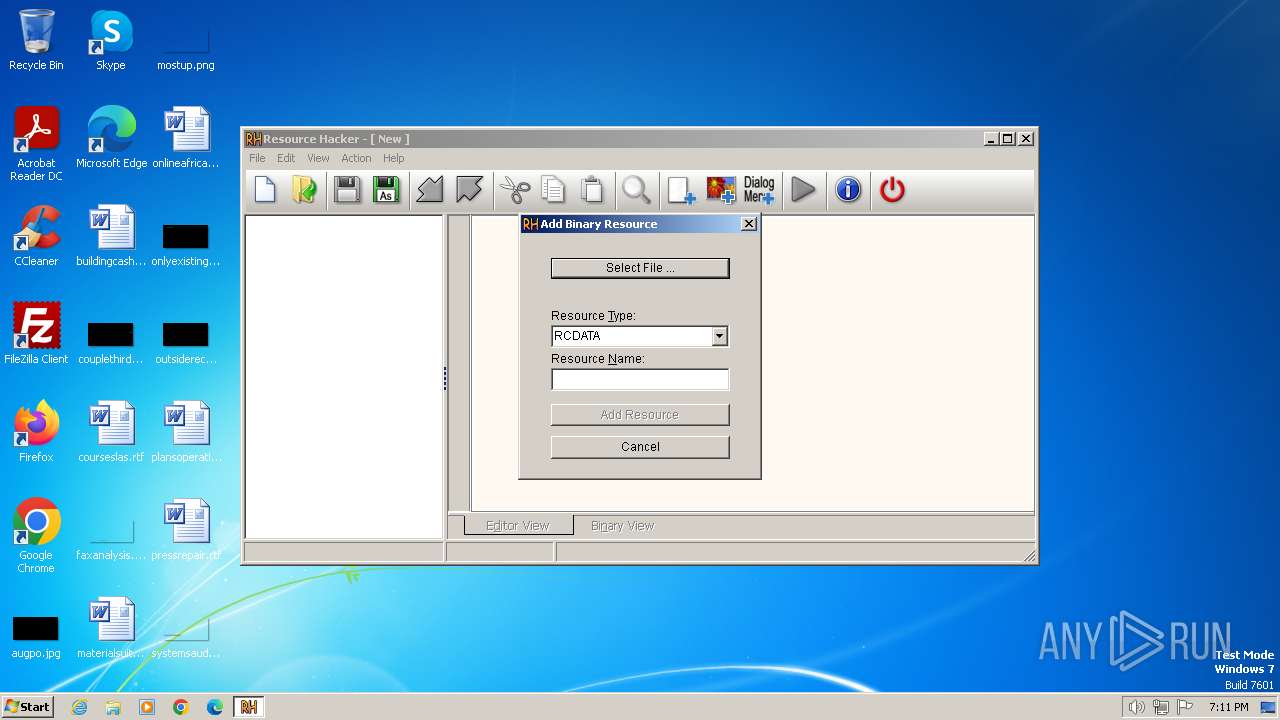Viewport: 1280px width, 720px height.
Task: Select the FileZilla Client desktop icon
Action: (x=36, y=334)
